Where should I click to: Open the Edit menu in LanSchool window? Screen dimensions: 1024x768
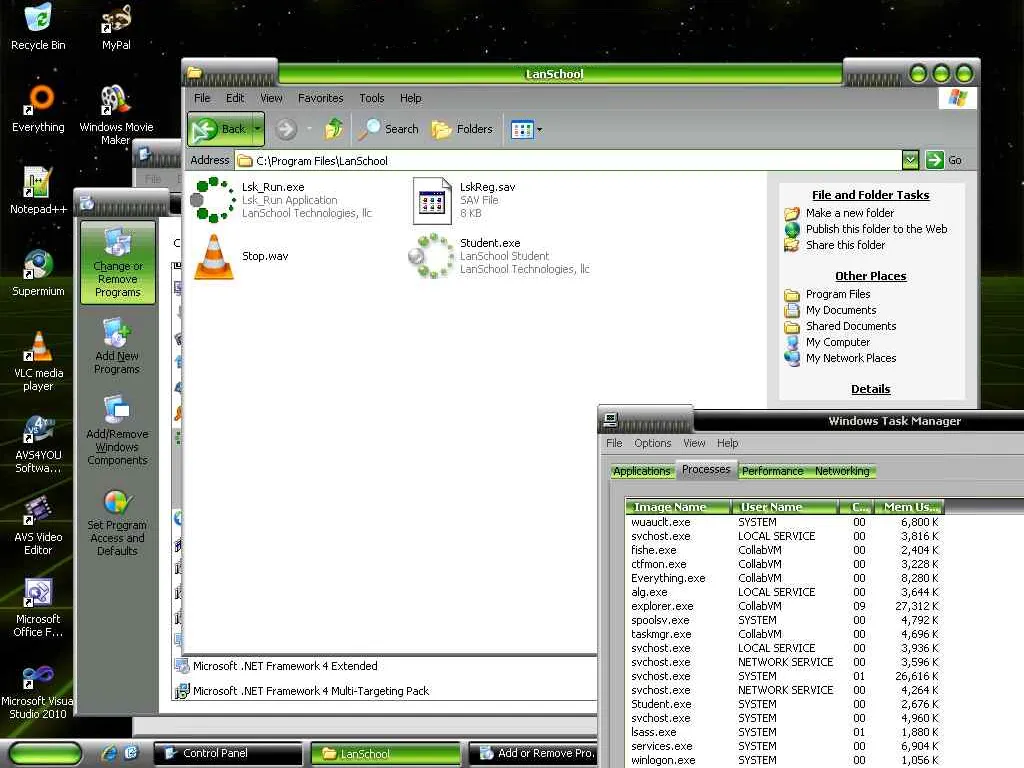(x=235, y=98)
